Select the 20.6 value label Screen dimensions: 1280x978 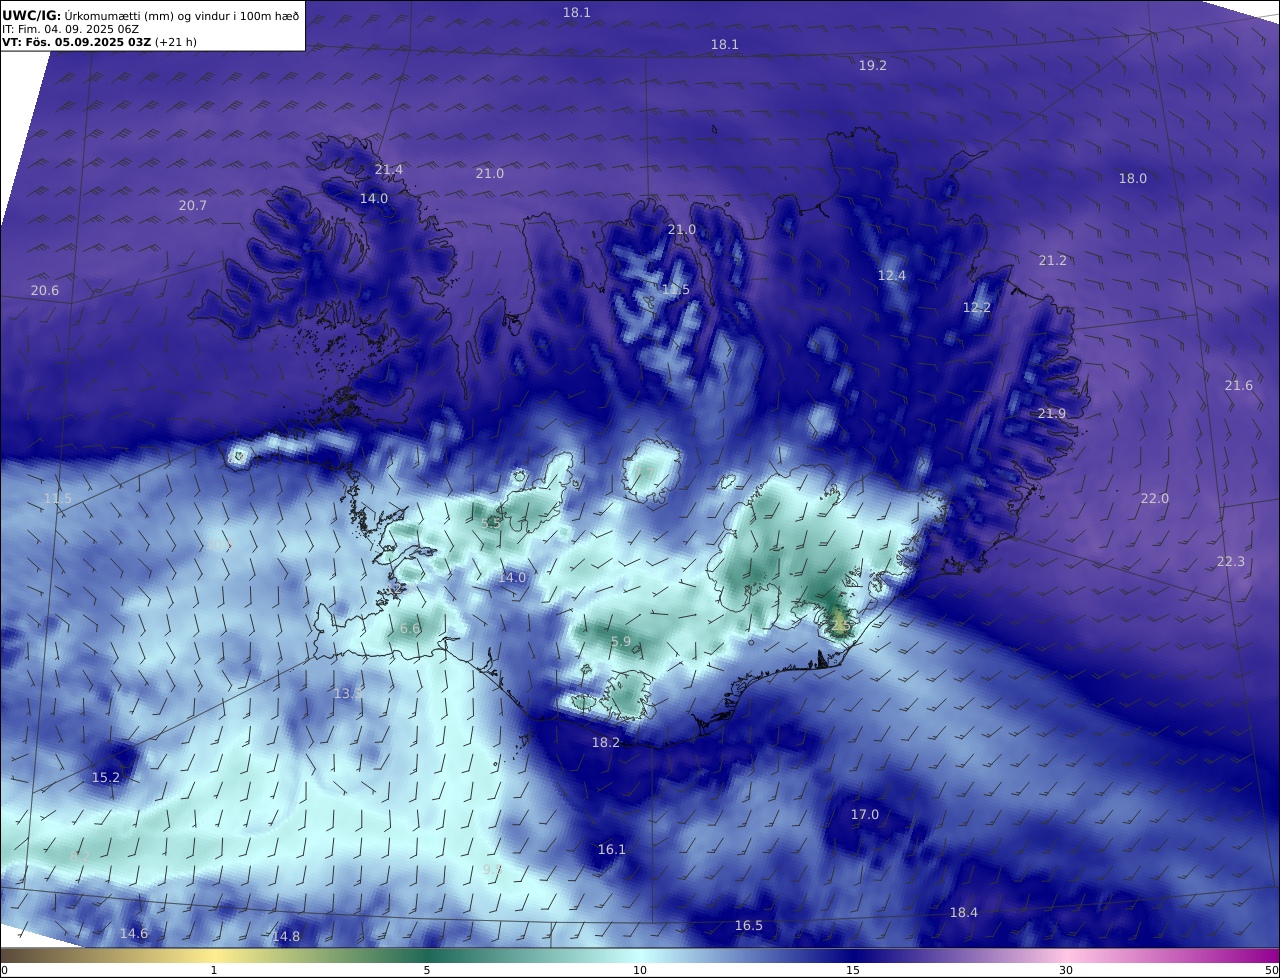pyautogui.click(x=45, y=291)
